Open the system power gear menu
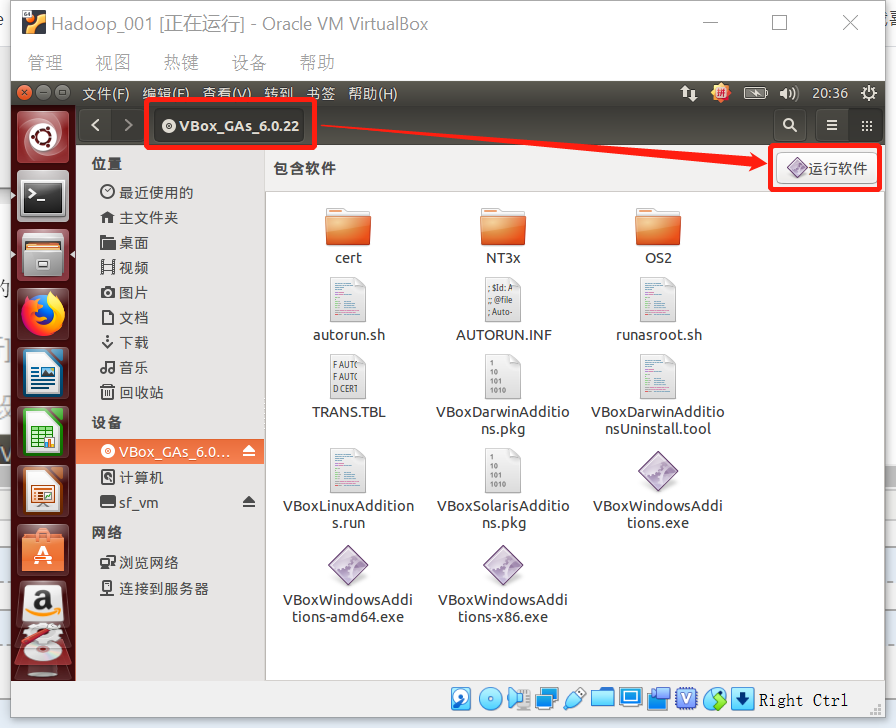The width and height of the screenshot is (896, 728). (869, 93)
